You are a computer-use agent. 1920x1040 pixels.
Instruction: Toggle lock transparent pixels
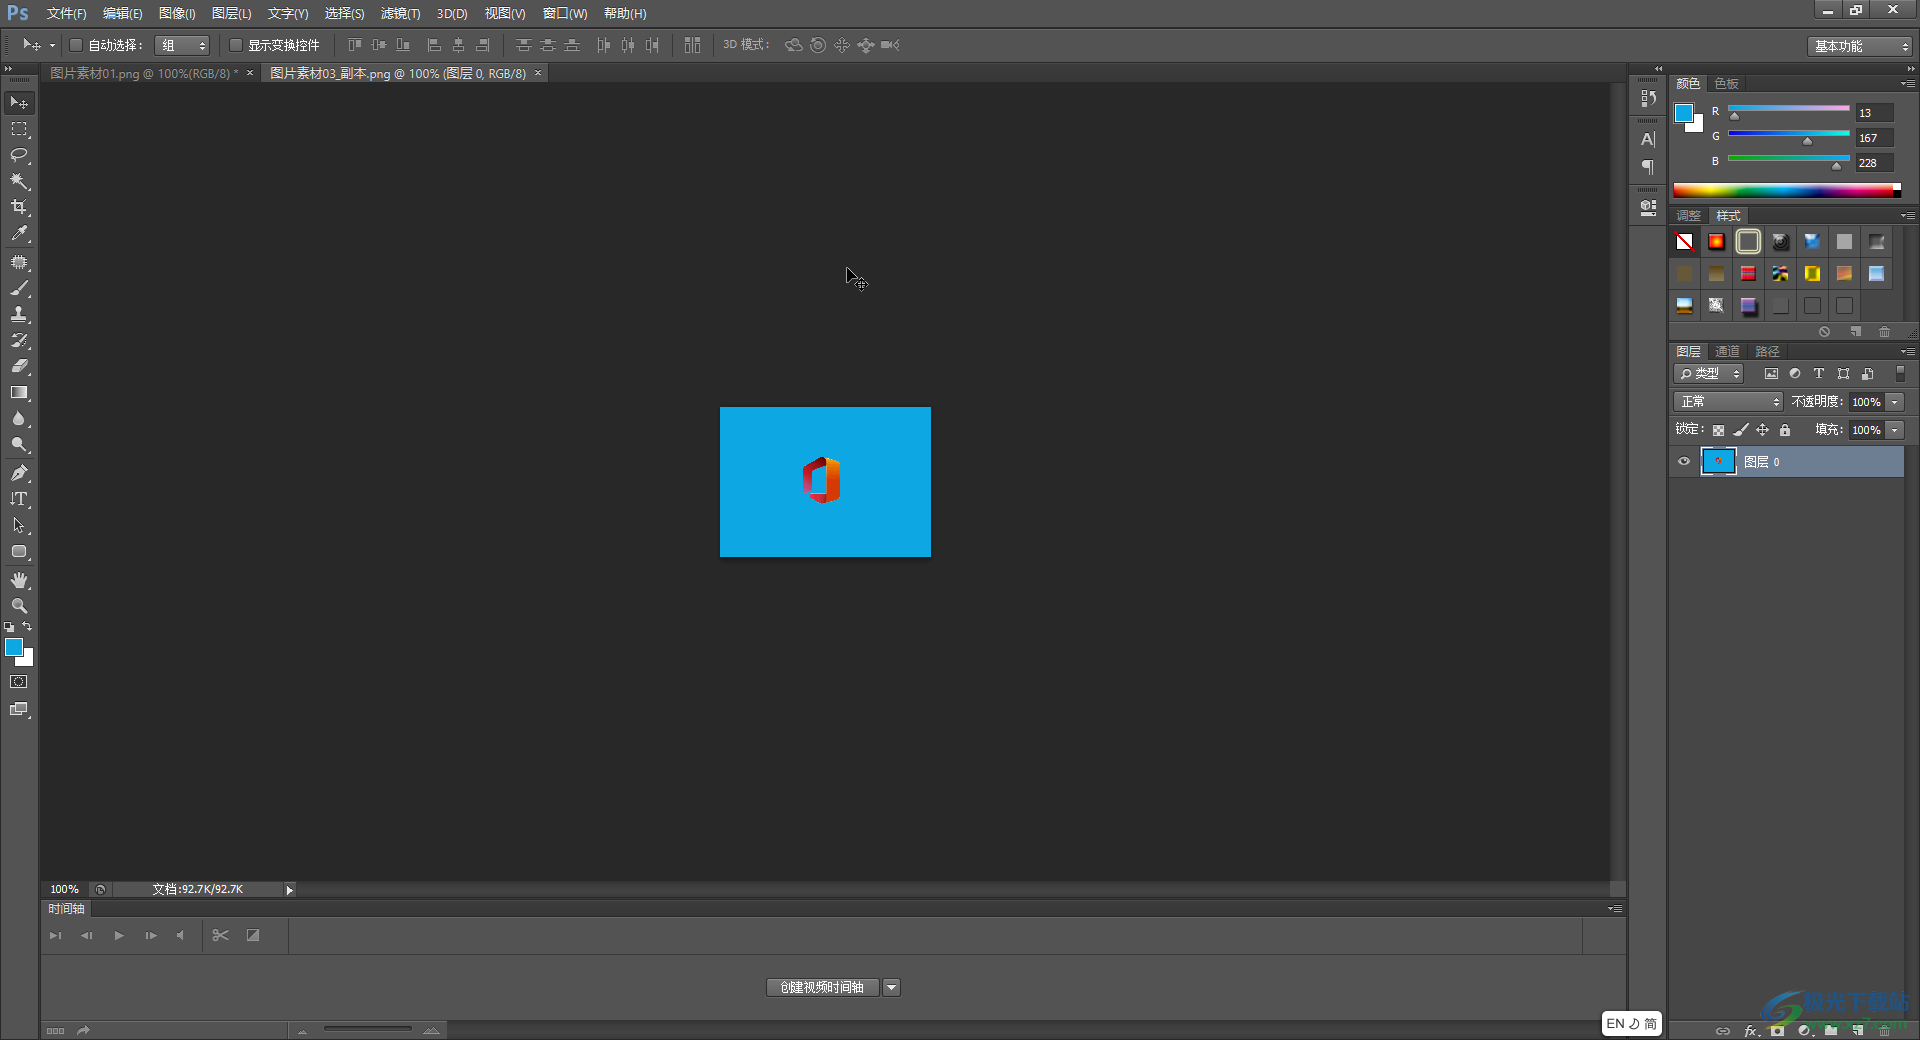pyautogui.click(x=1718, y=430)
